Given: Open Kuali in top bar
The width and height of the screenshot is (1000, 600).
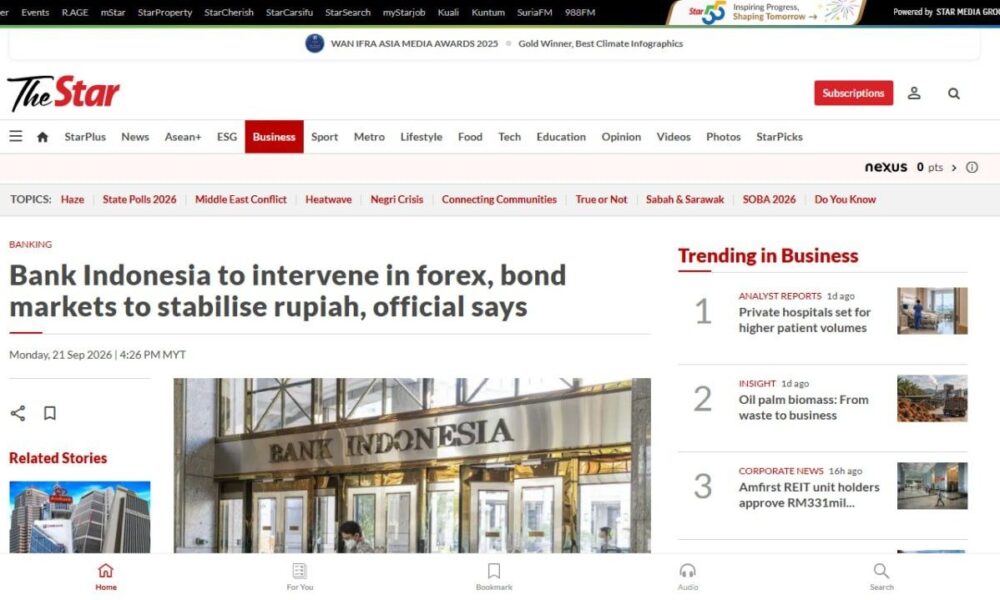Looking at the screenshot, I should pyautogui.click(x=448, y=12).
